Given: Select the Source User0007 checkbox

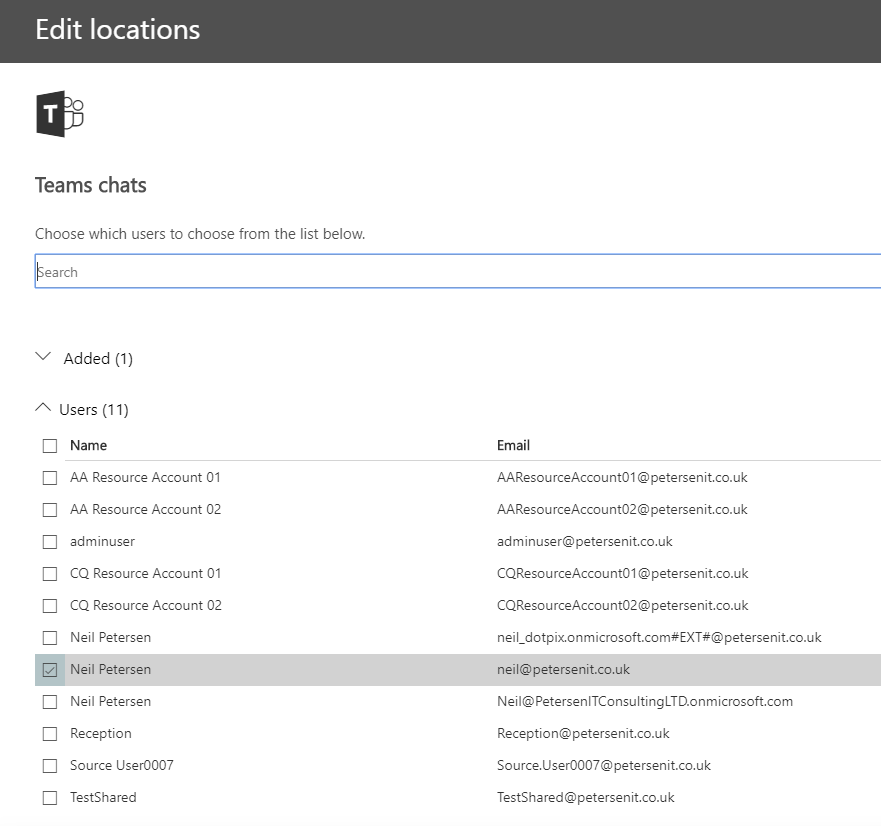Looking at the screenshot, I should coord(50,766).
